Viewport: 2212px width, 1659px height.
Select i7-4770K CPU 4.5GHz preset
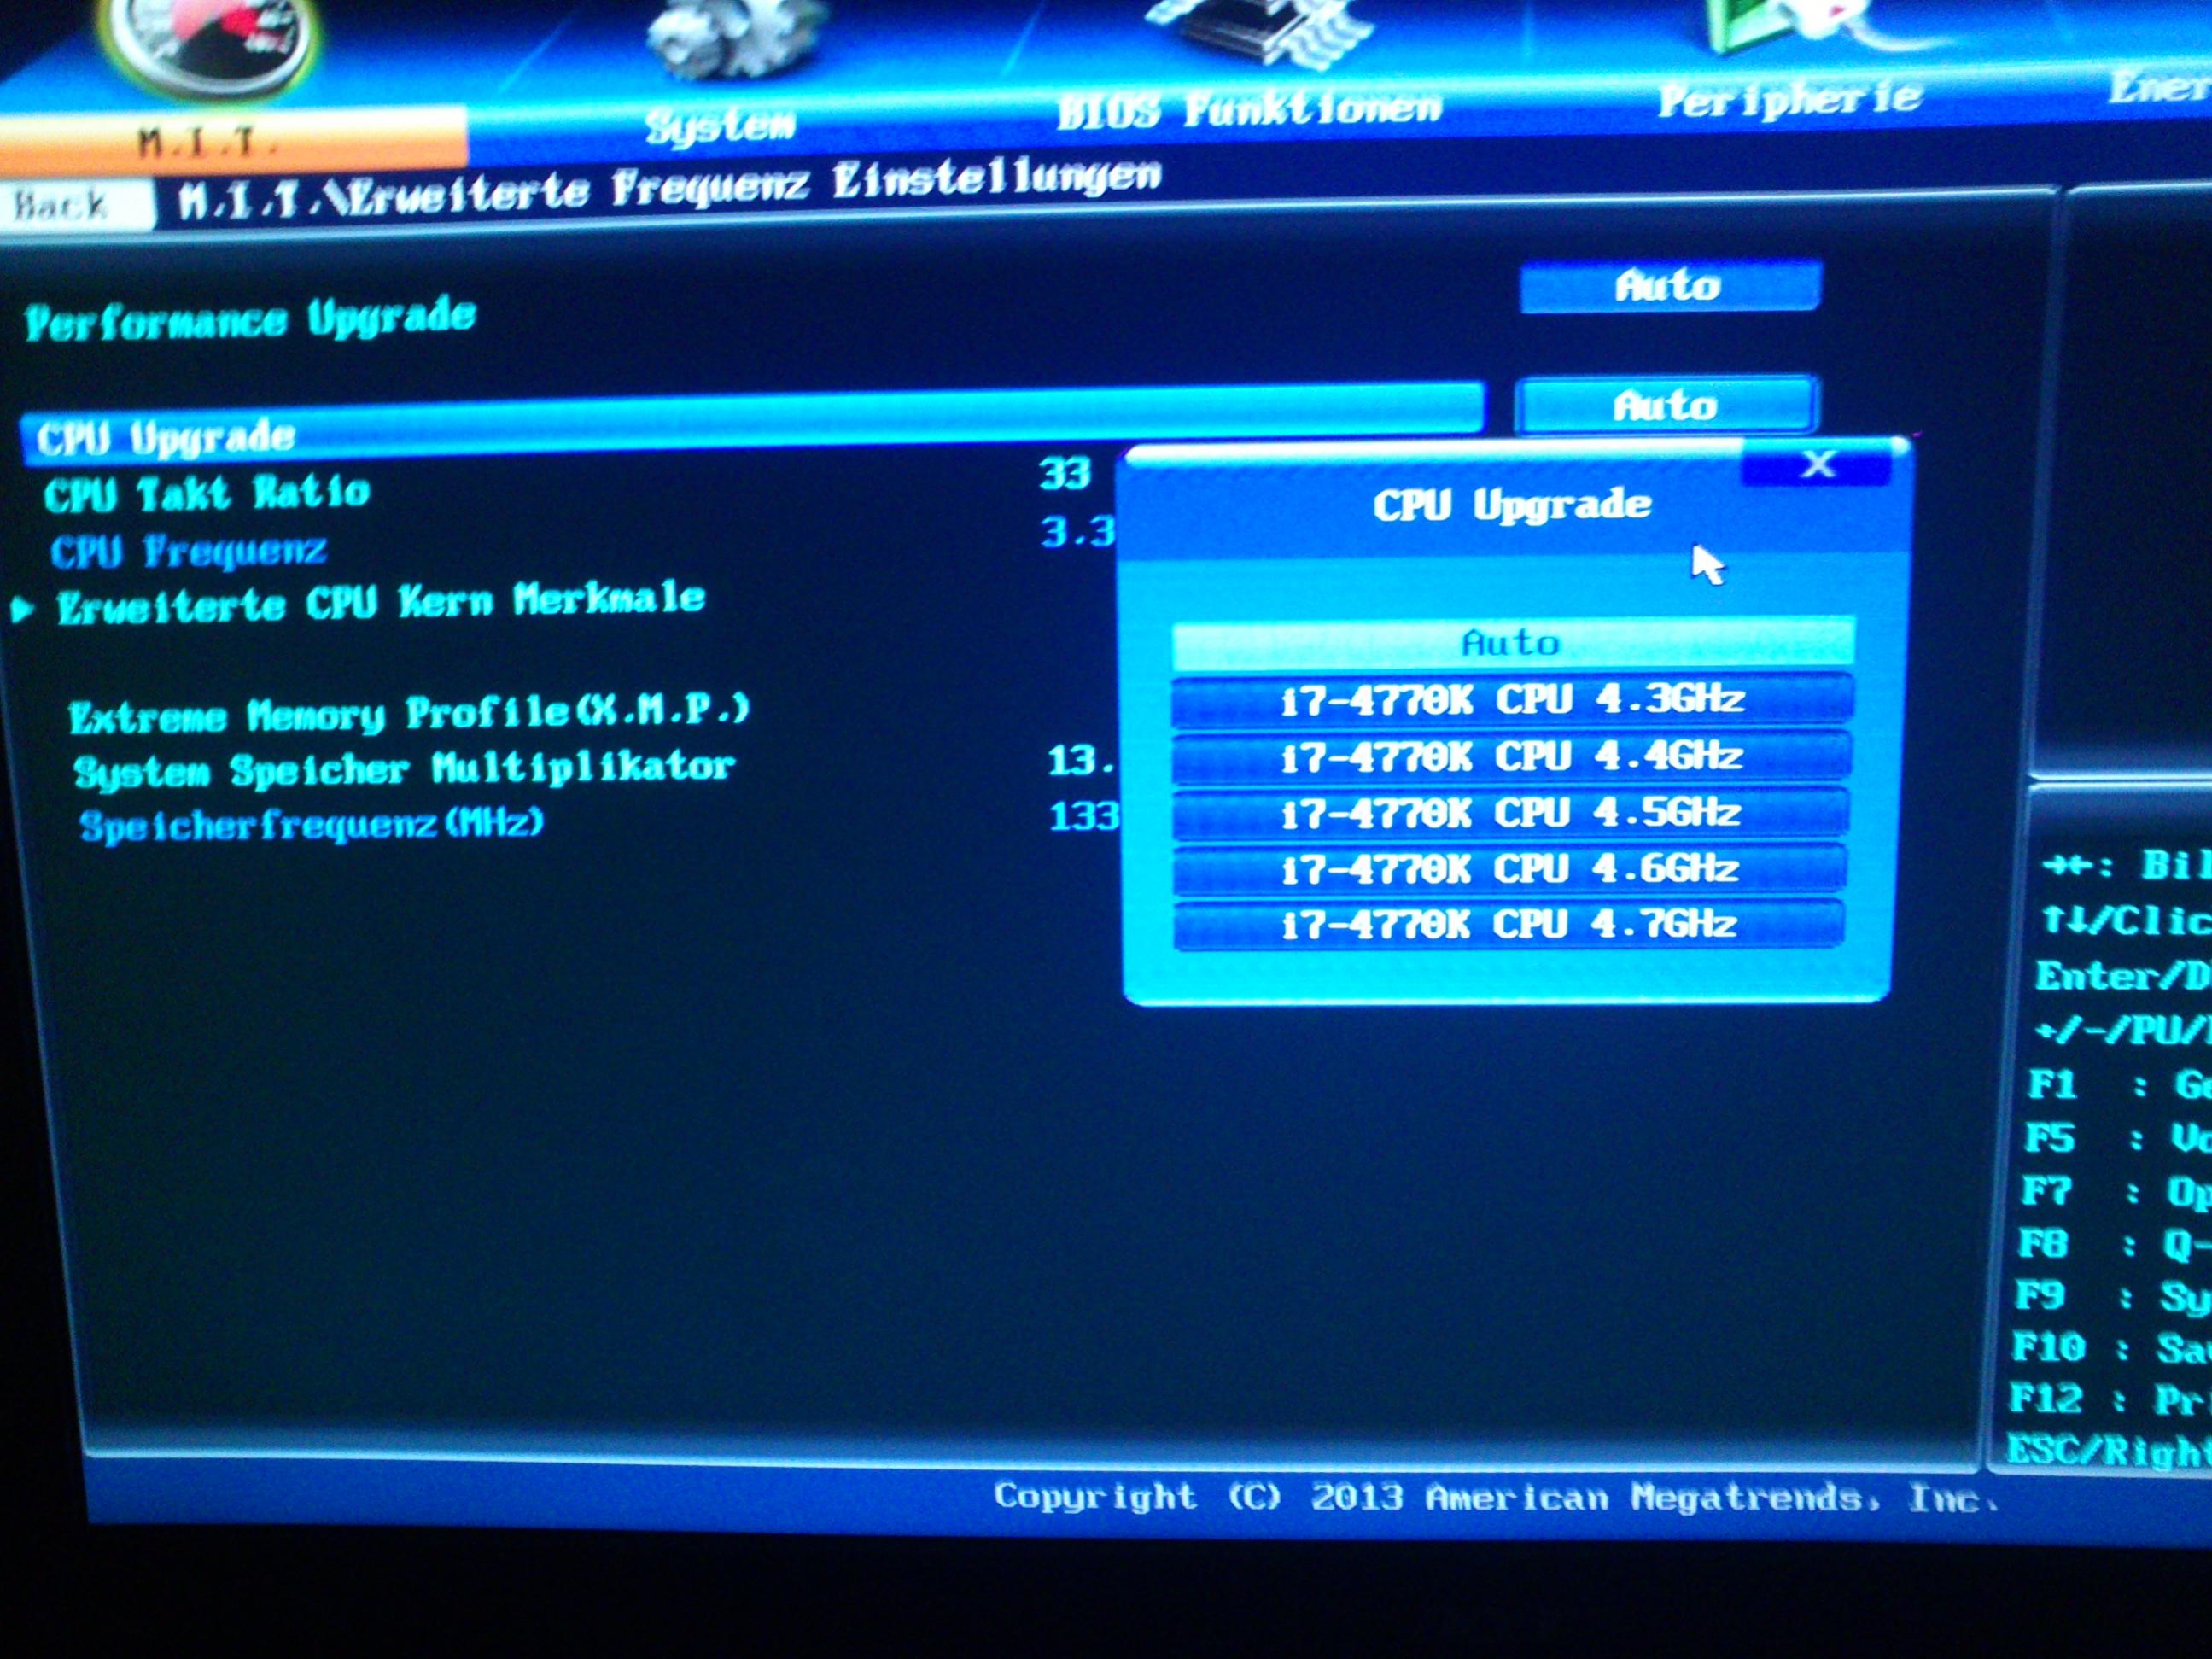(x=1510, y=813)
